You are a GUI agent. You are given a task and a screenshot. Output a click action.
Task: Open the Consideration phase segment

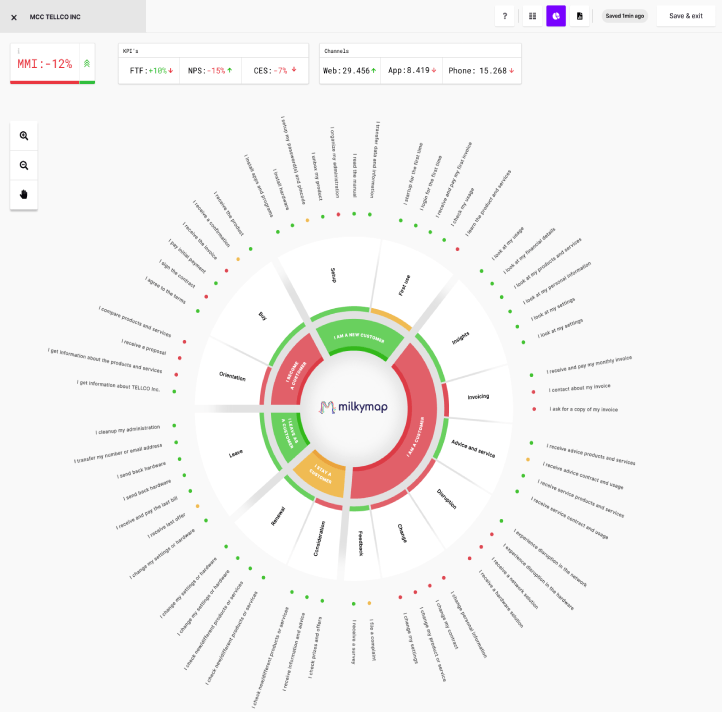click(319, 538)
